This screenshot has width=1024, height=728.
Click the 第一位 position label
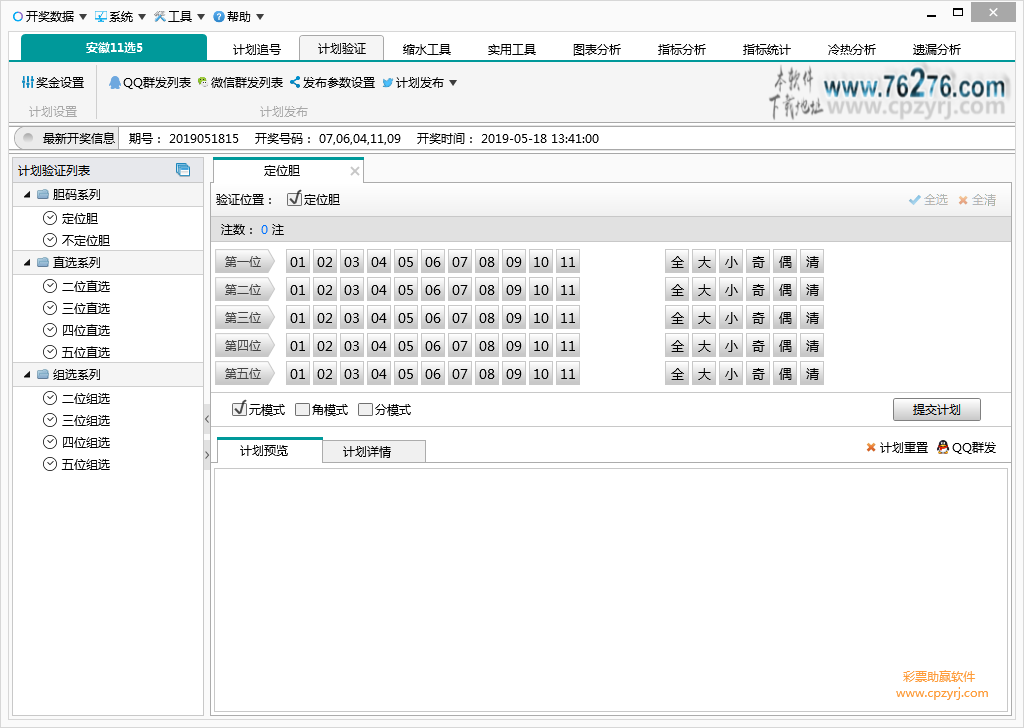[x=244, y=262]
